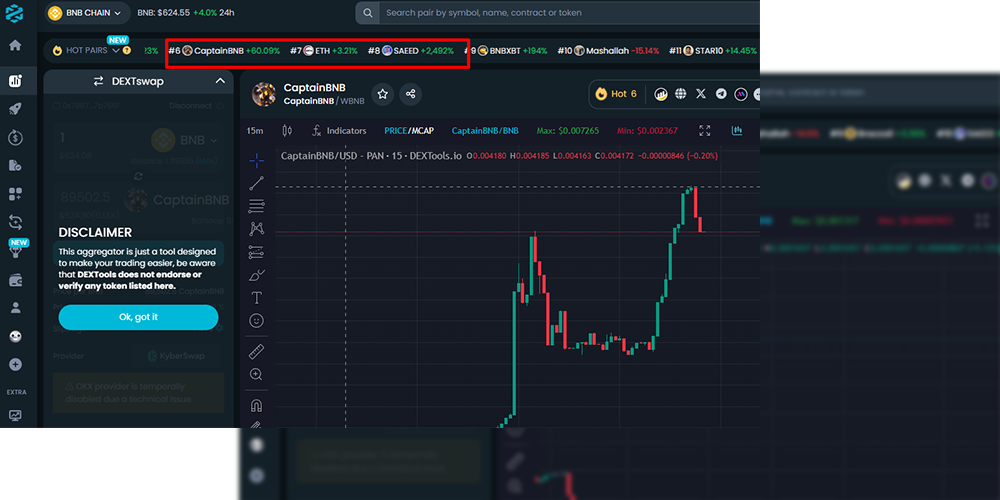Add CaptainBNB to favorites with star
This screenshot has width=1000, height=500.
point(383,94)
